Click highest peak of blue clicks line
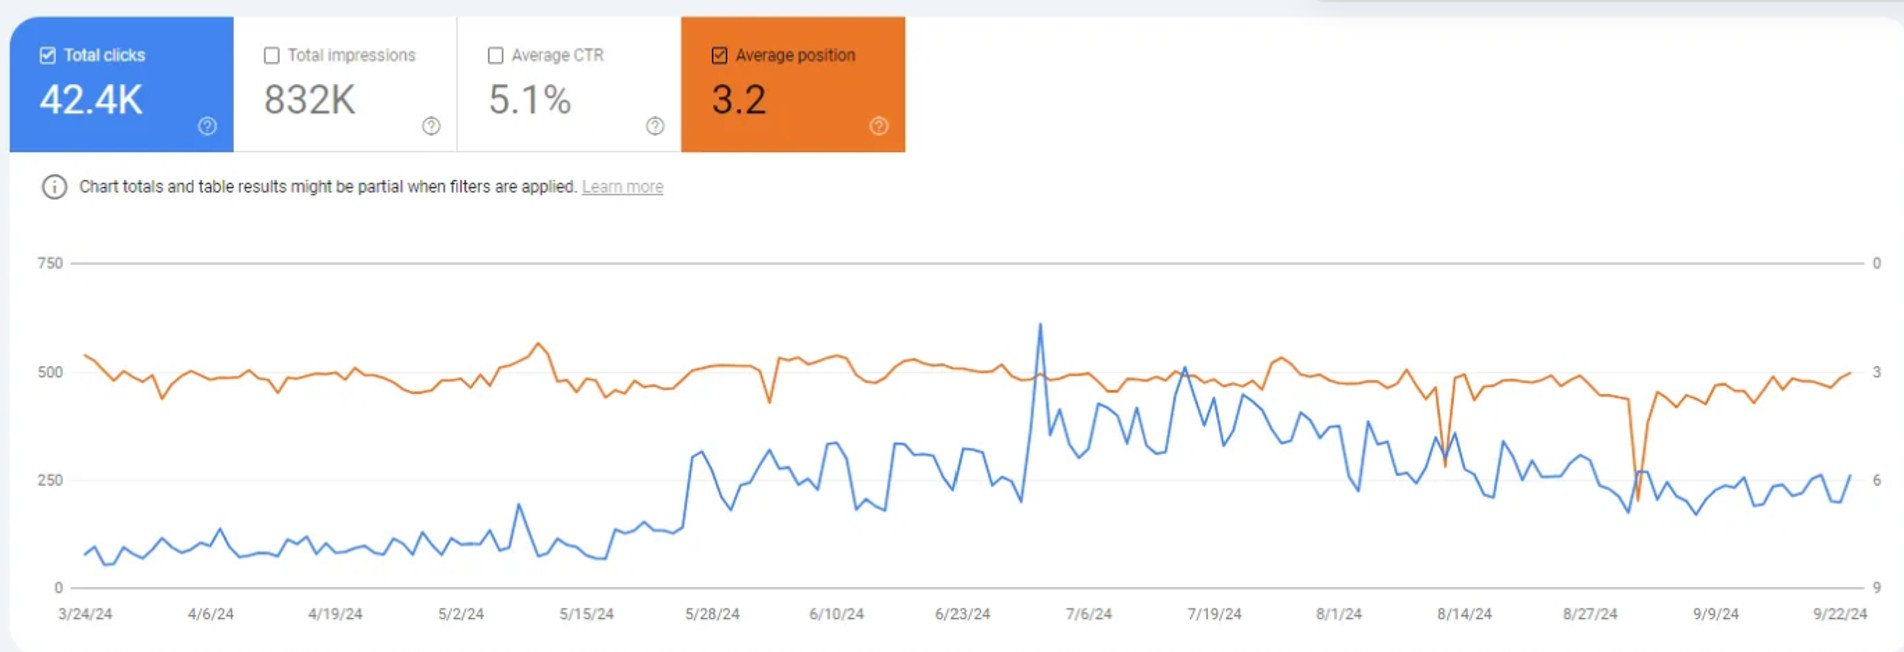This screenshot has width=1904, height=652. pos(1041,325)
